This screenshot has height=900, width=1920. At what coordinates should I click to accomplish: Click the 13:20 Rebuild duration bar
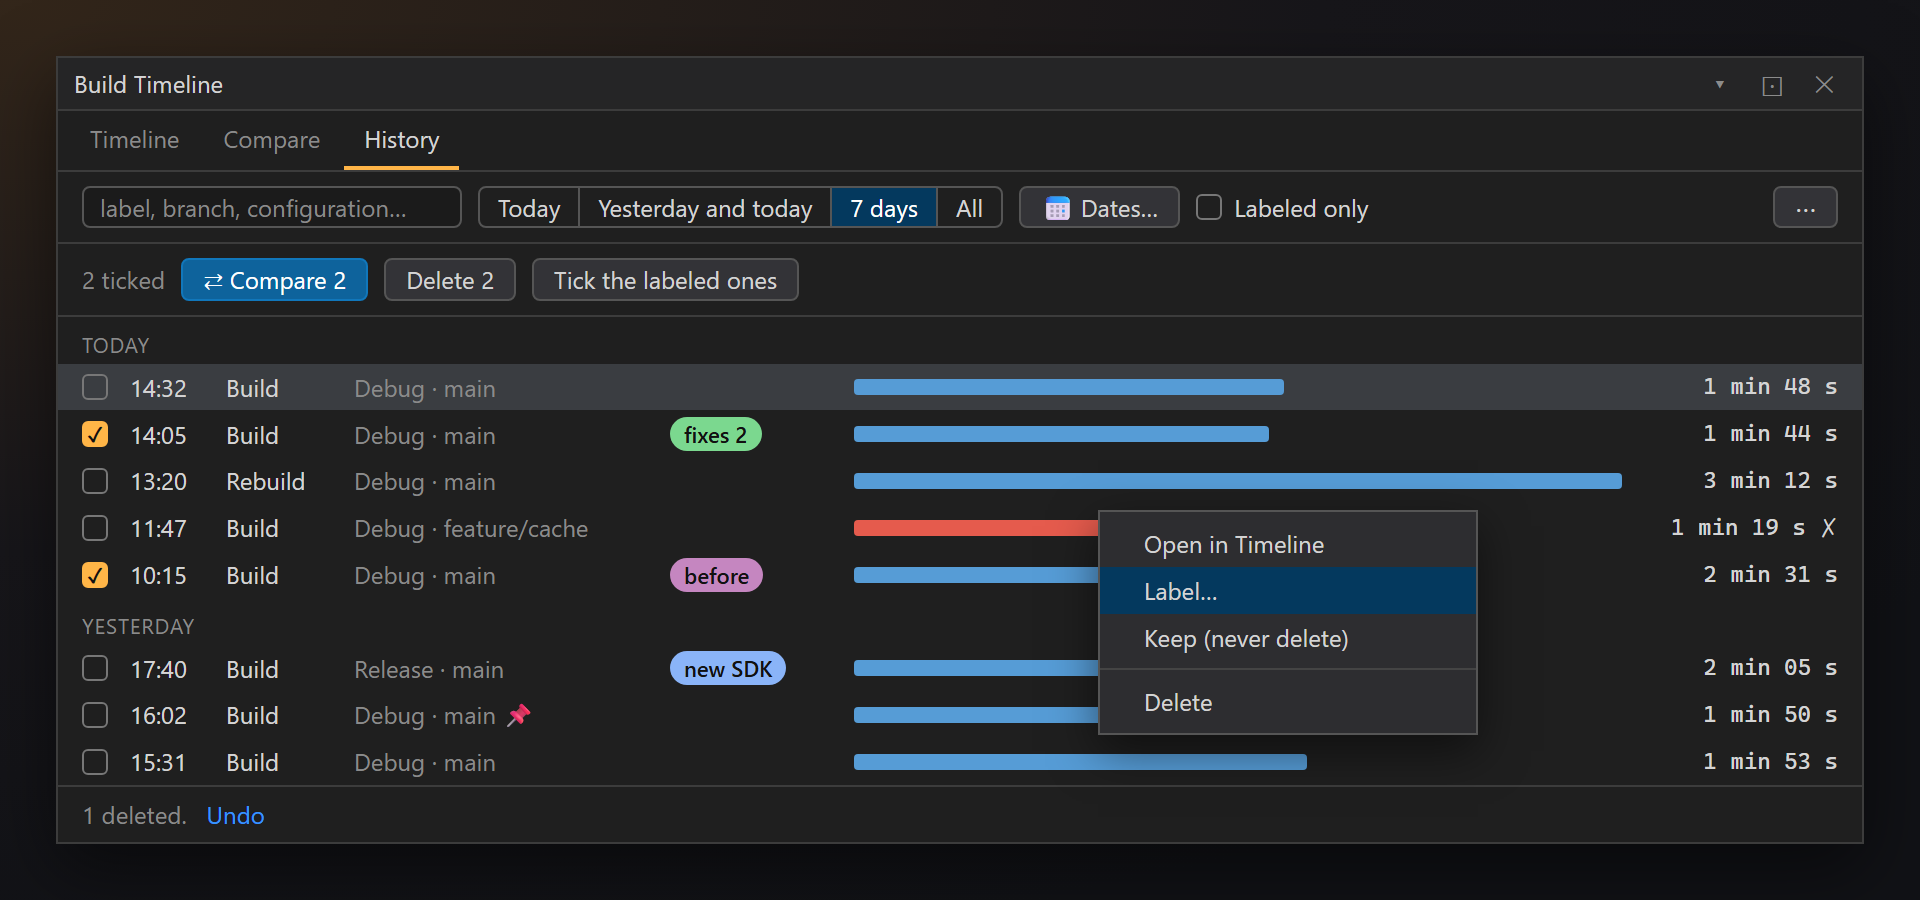[1238, 481]
